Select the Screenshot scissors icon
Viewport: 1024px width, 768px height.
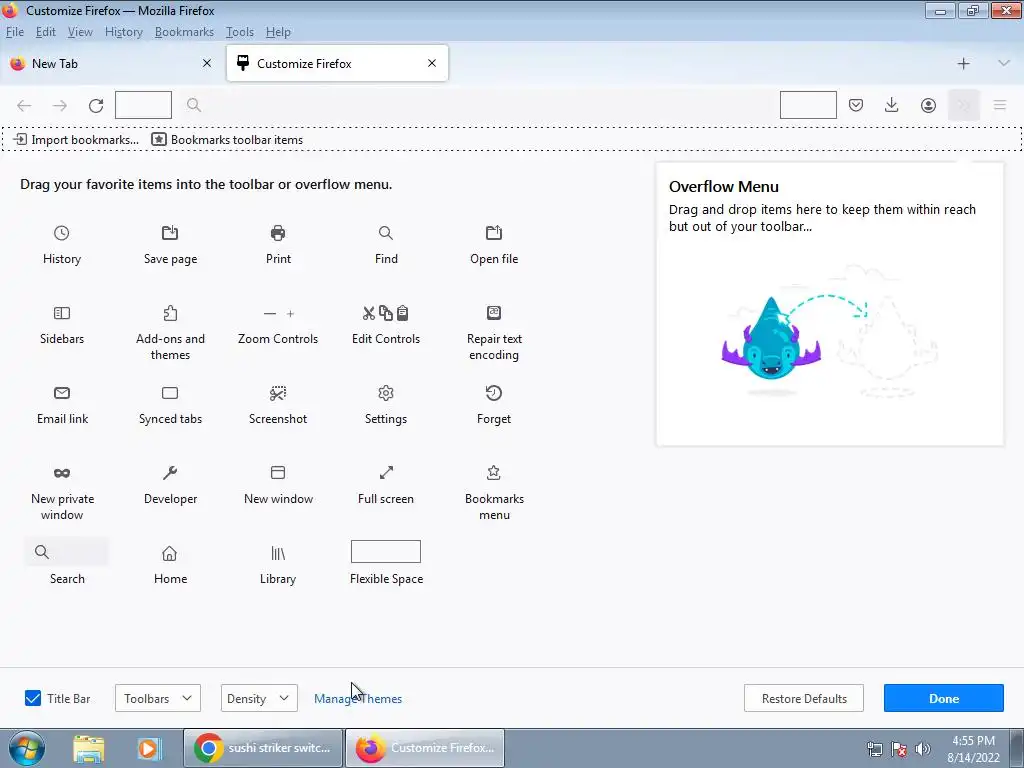pos(278,393)
